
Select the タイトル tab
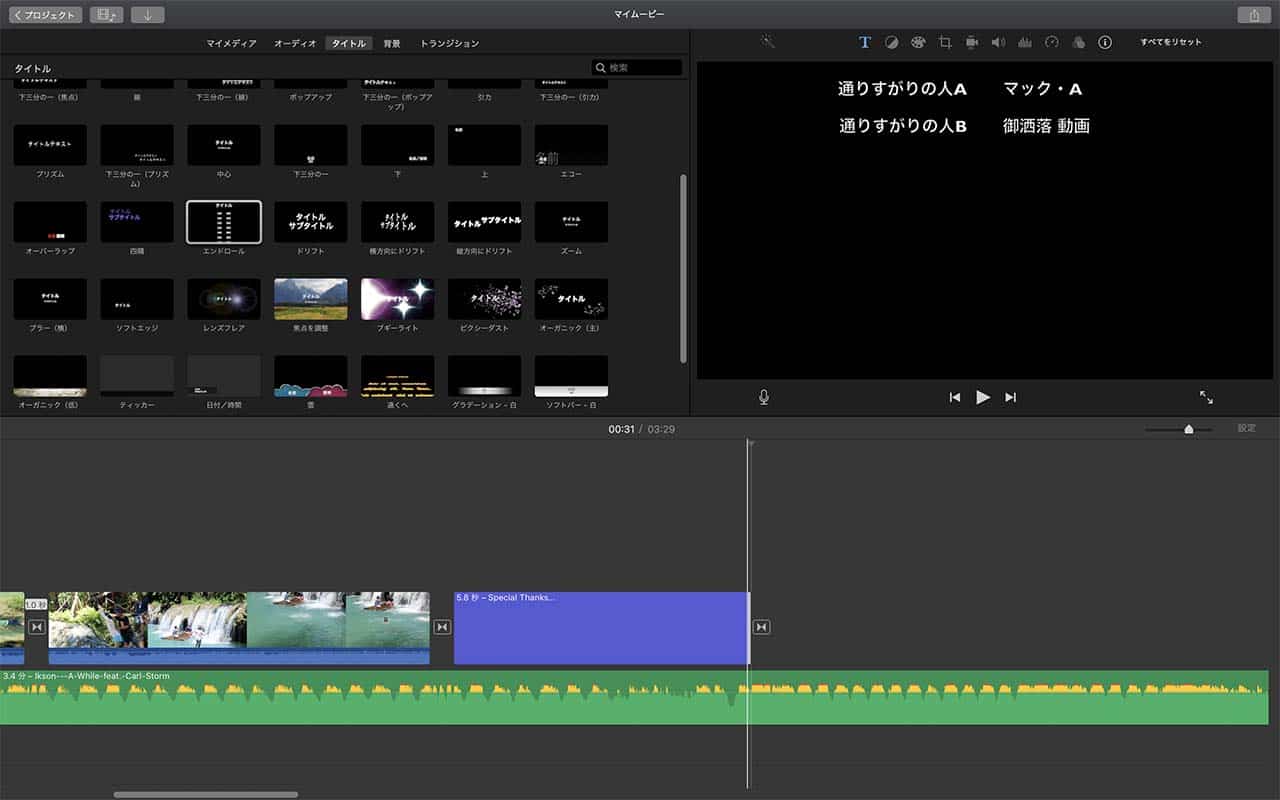tap(349, 43)
